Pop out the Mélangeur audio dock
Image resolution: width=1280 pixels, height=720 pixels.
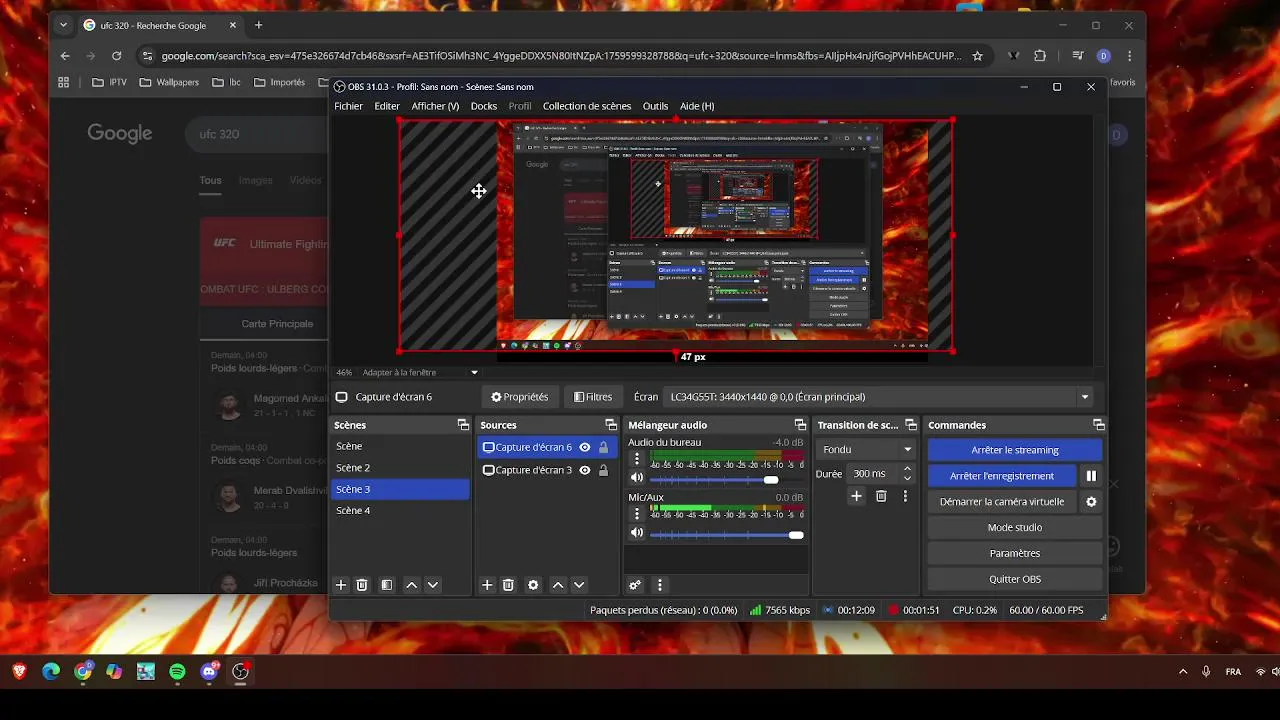pos(800,425)
